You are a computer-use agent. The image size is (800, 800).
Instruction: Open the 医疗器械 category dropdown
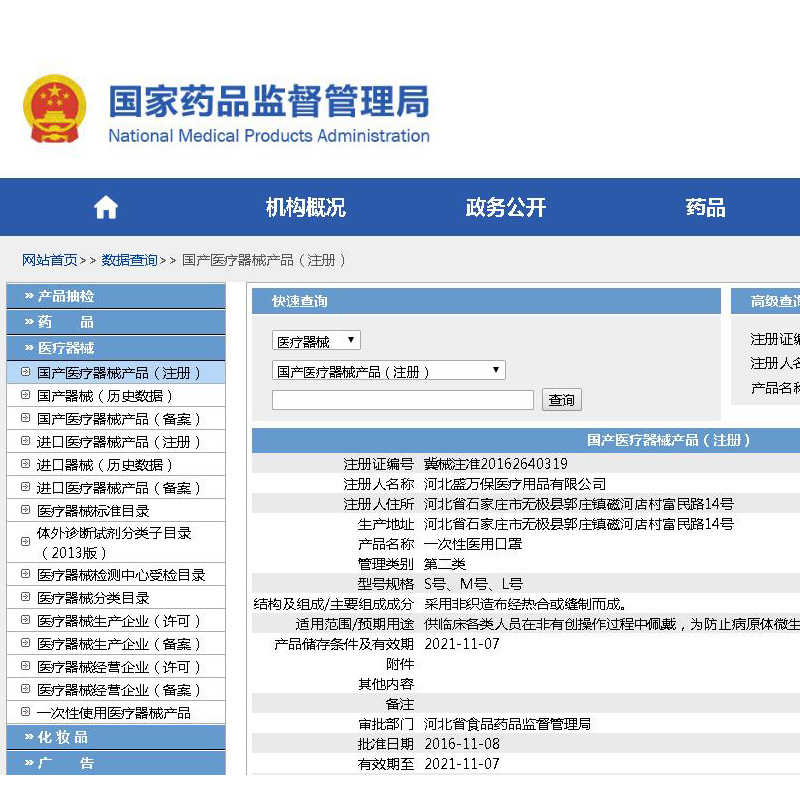tap(316, 341)
